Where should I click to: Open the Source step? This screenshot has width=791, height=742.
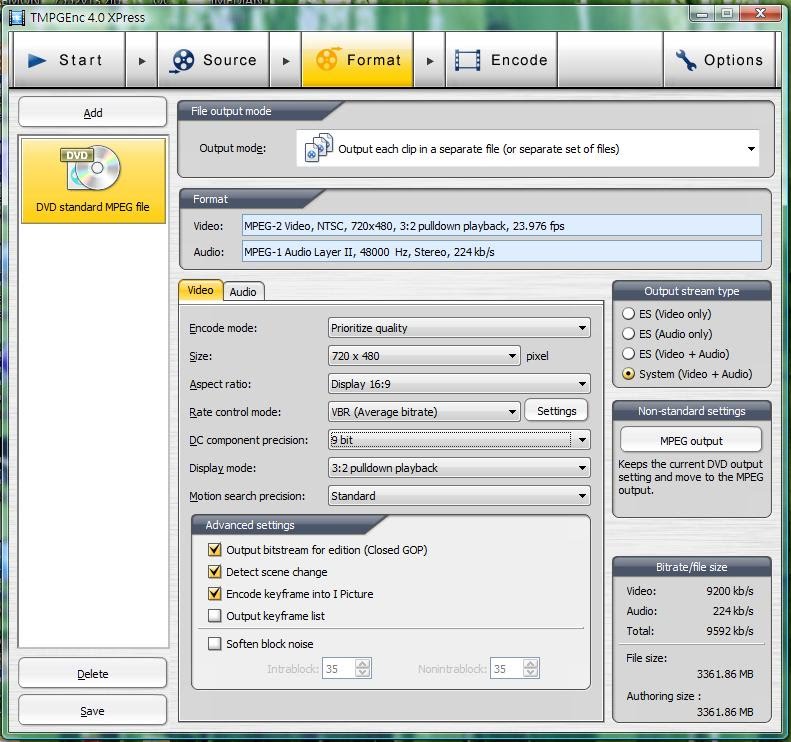(x=213, y=60)
